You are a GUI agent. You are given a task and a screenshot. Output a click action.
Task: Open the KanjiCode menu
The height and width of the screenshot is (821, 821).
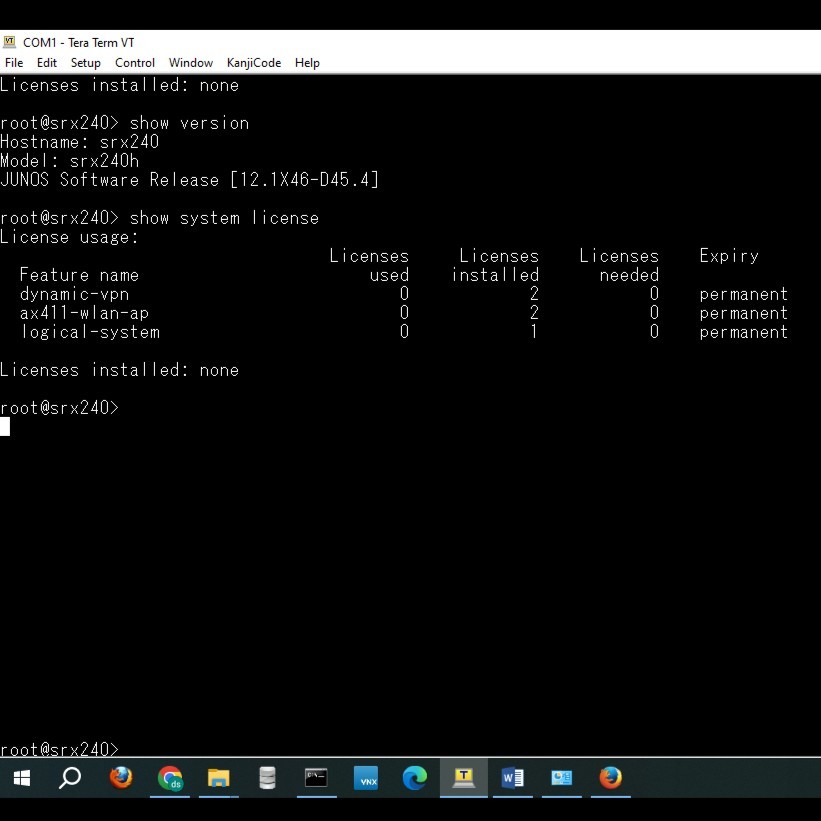click(x=254, y=63)
